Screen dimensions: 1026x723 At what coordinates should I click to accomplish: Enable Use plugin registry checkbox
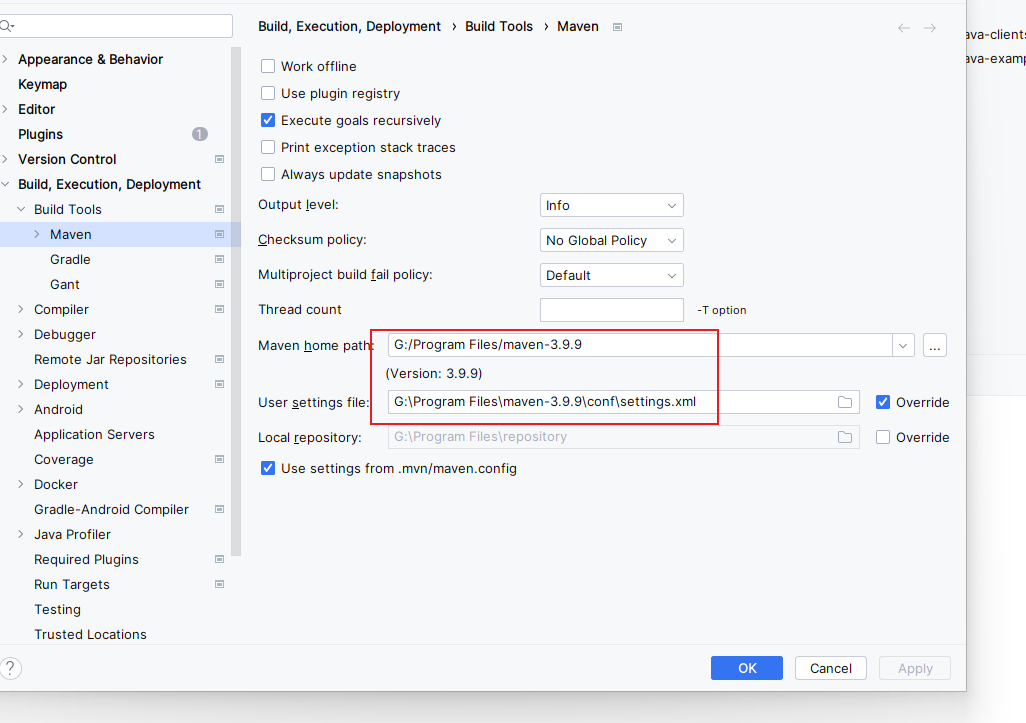click(268, 93)
